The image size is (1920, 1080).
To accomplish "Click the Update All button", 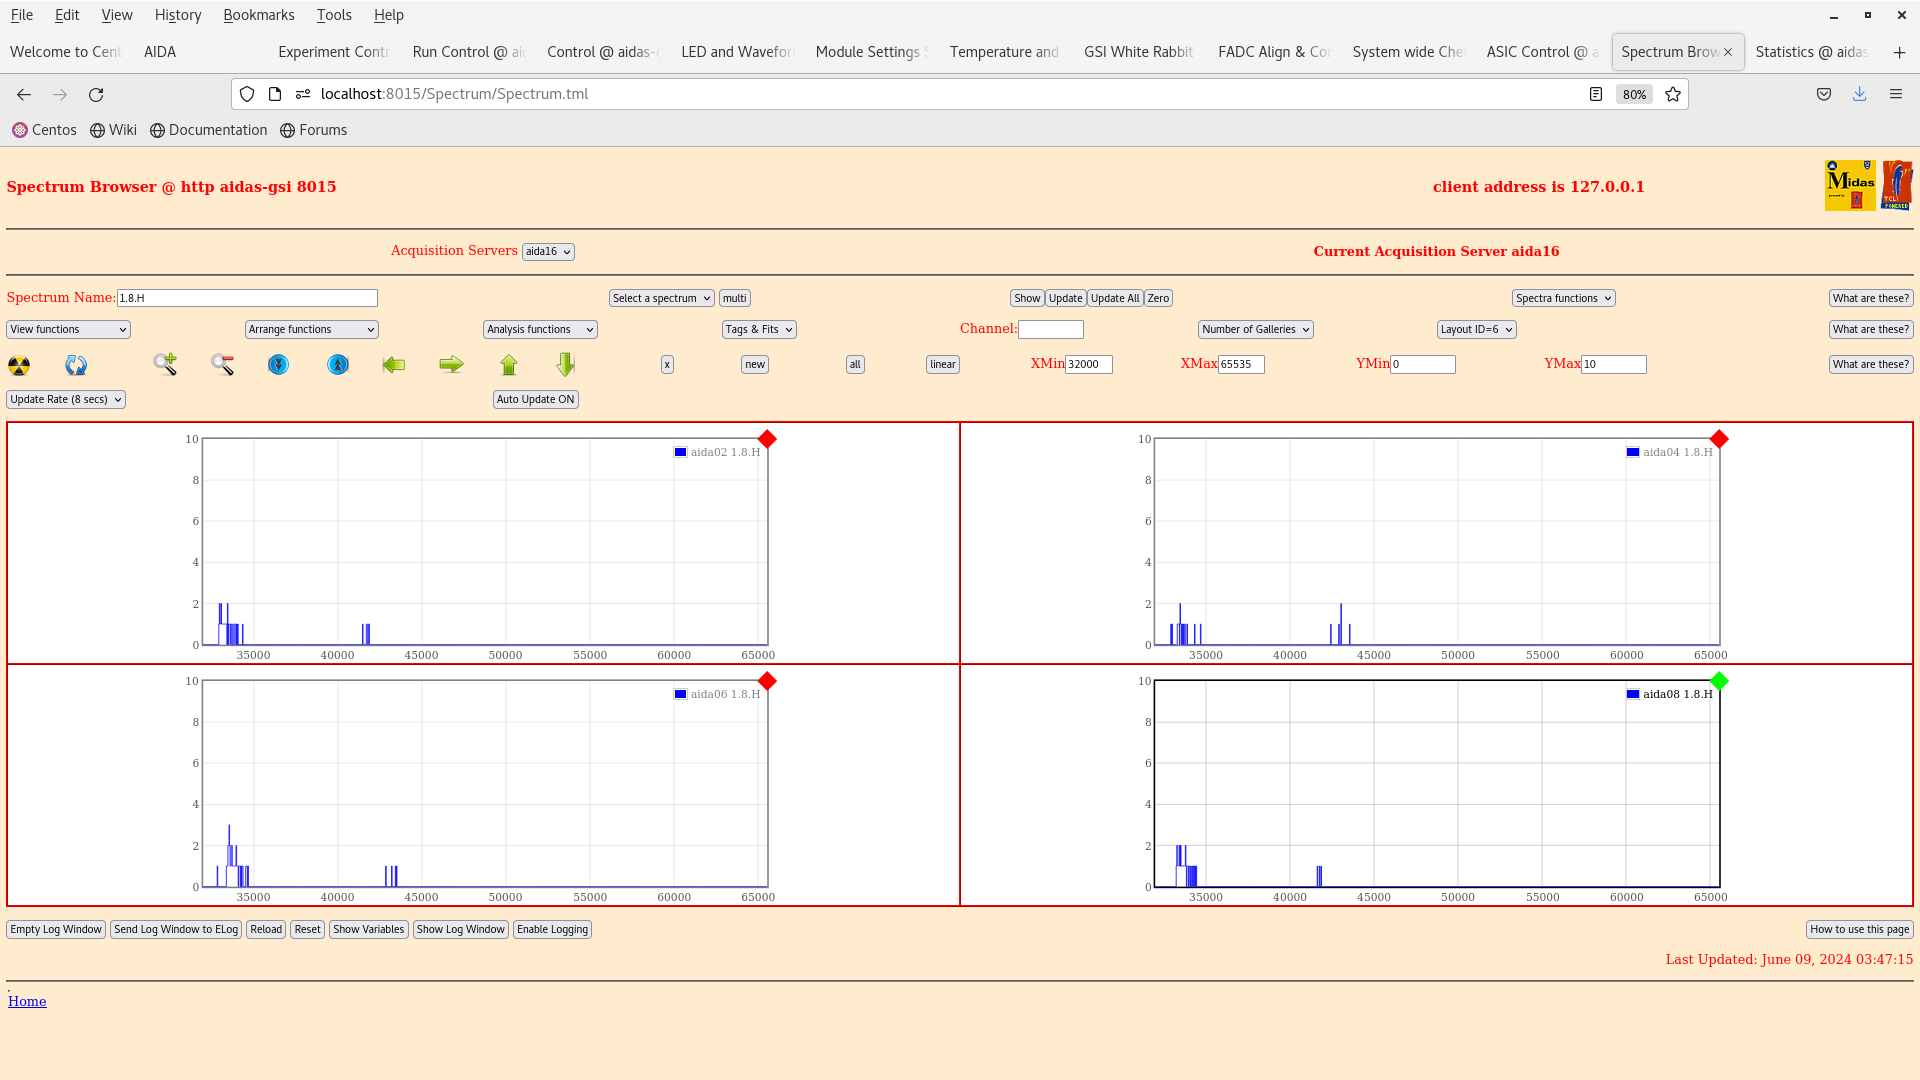I will click(x=1114, y=298).
